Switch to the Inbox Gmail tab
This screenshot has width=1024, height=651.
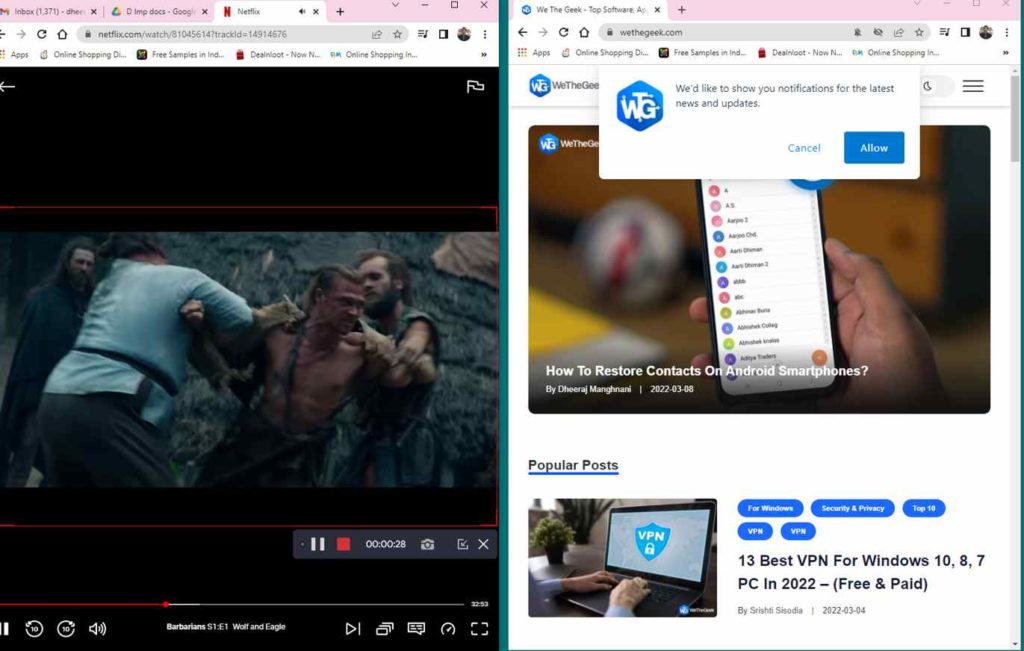tap(49, 11)
